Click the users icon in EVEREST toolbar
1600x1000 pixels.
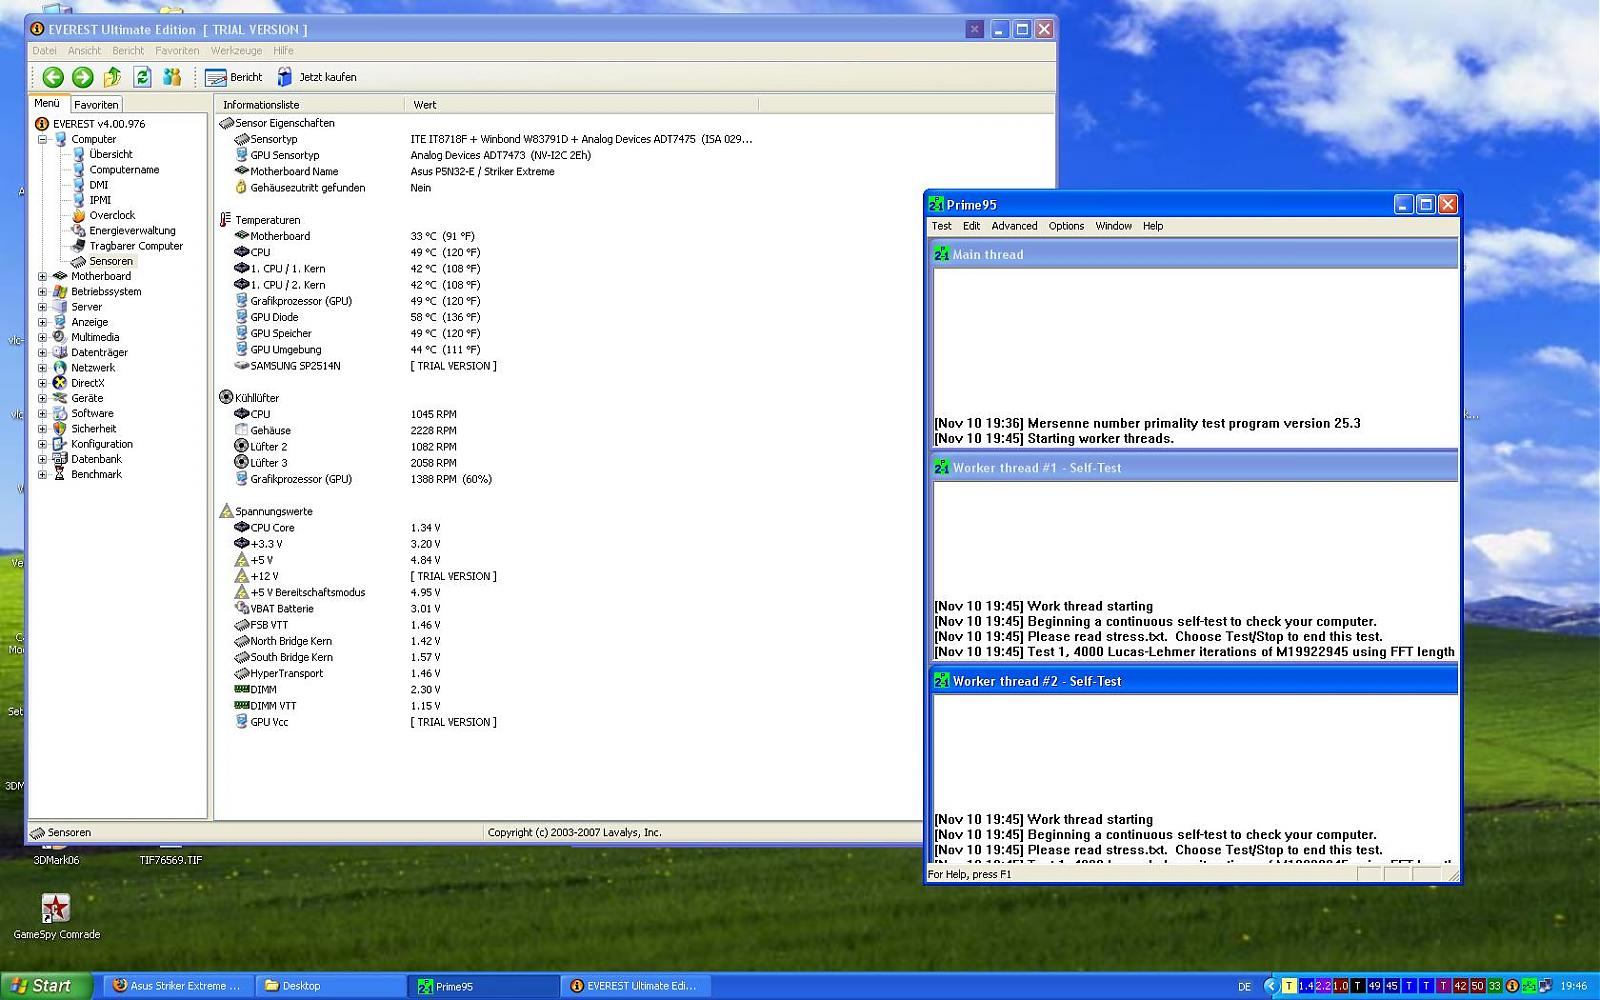[172, 77]
